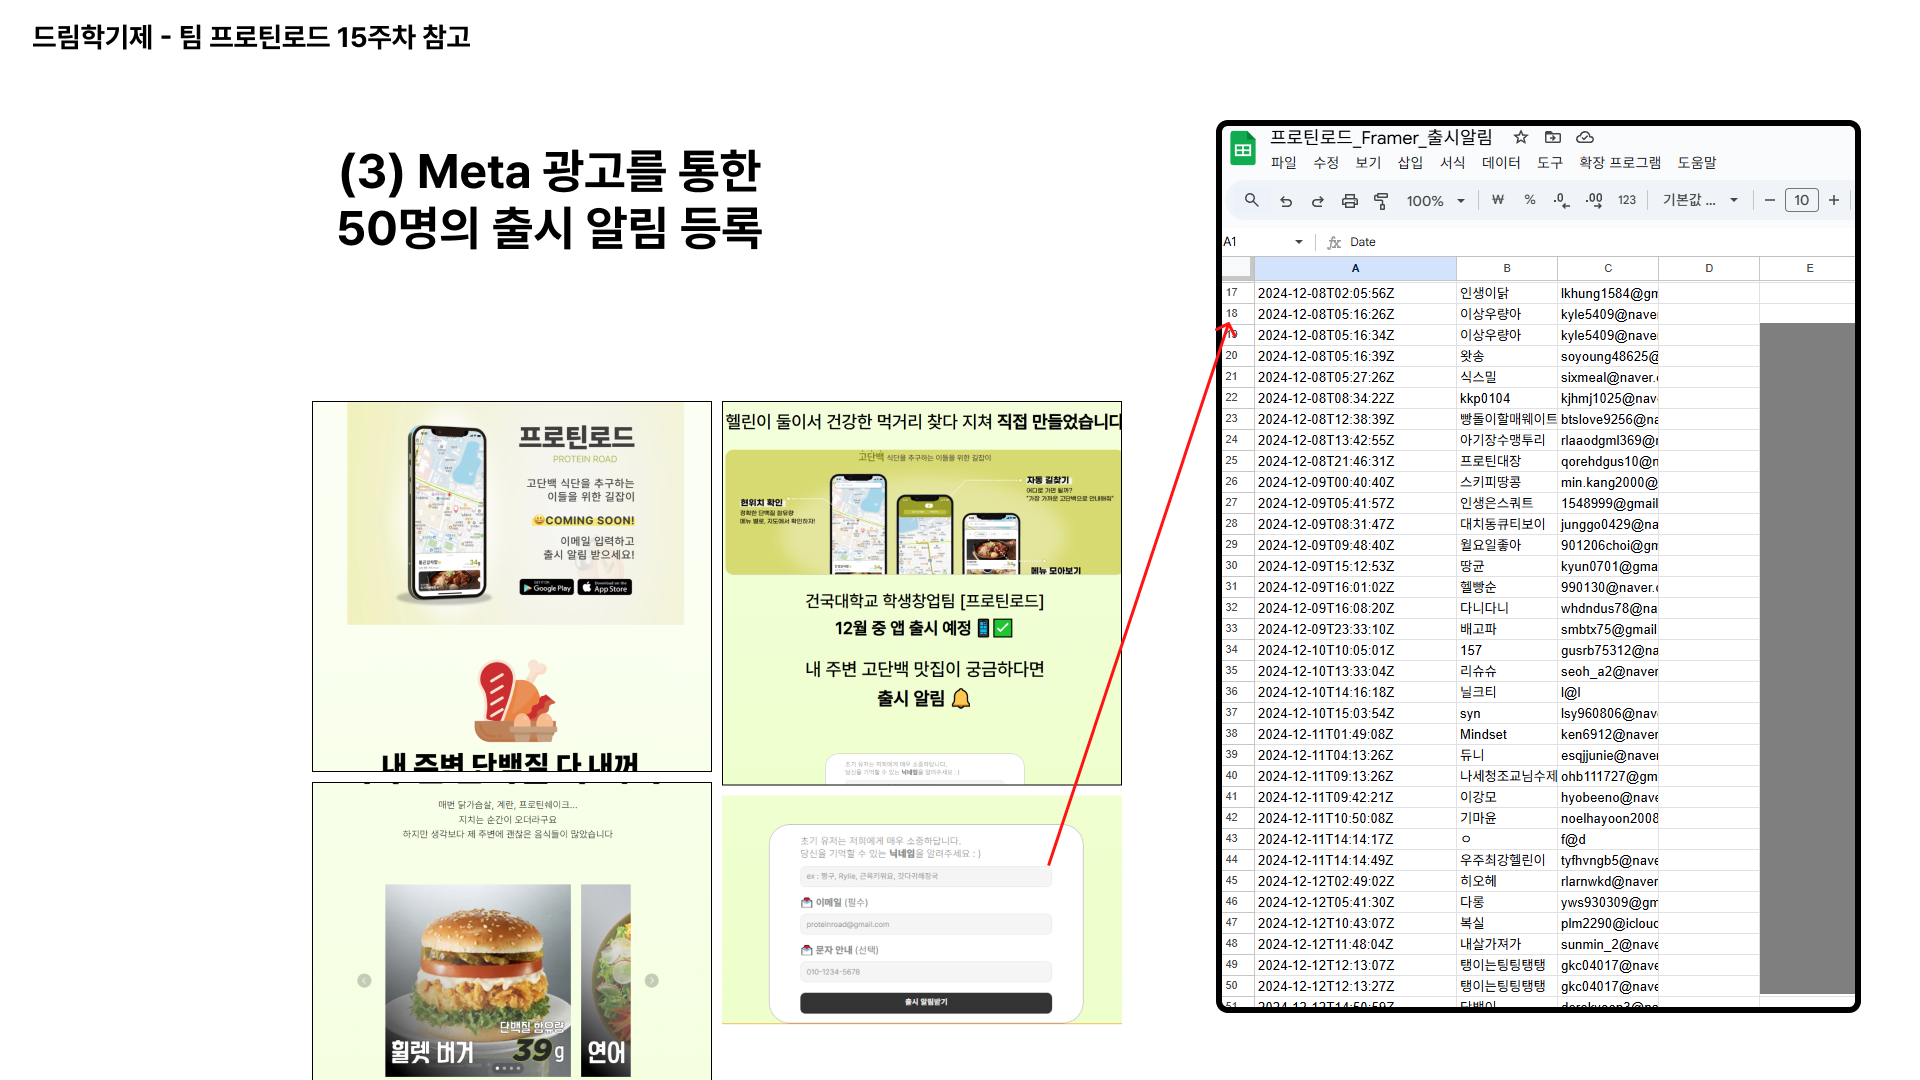Click the 출시 알림받기 submit button
The height and width of the screenshot is (1080, 1920).
(926, 1002)
